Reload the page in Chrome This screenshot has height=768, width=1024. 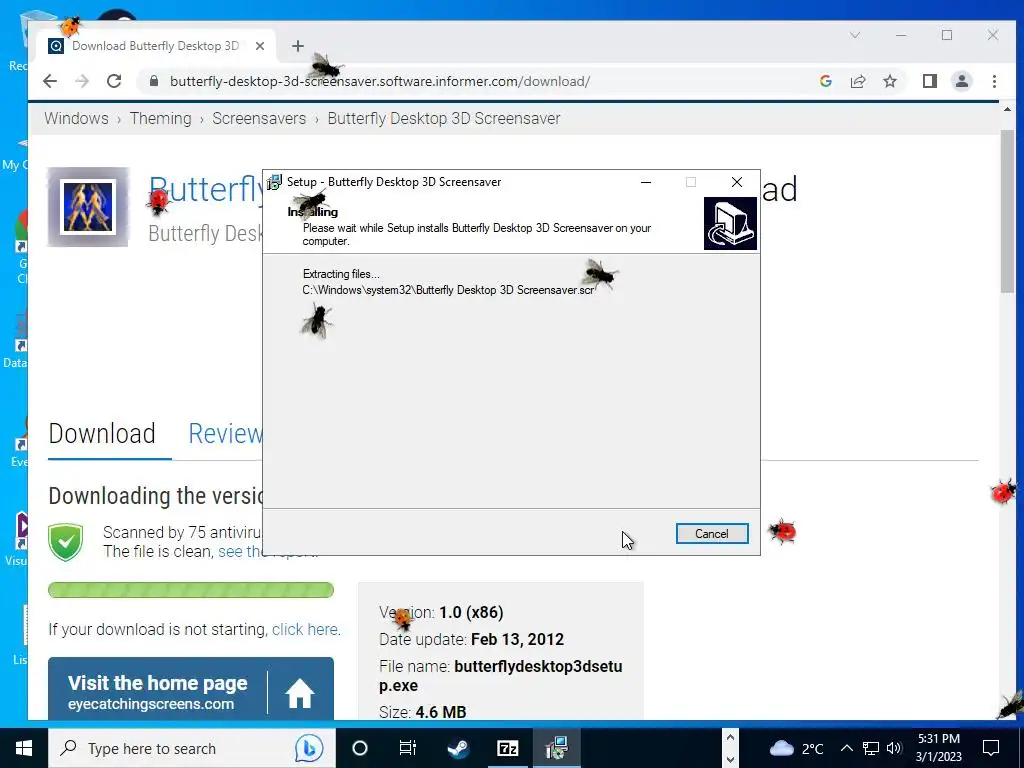tap(114, 81)
